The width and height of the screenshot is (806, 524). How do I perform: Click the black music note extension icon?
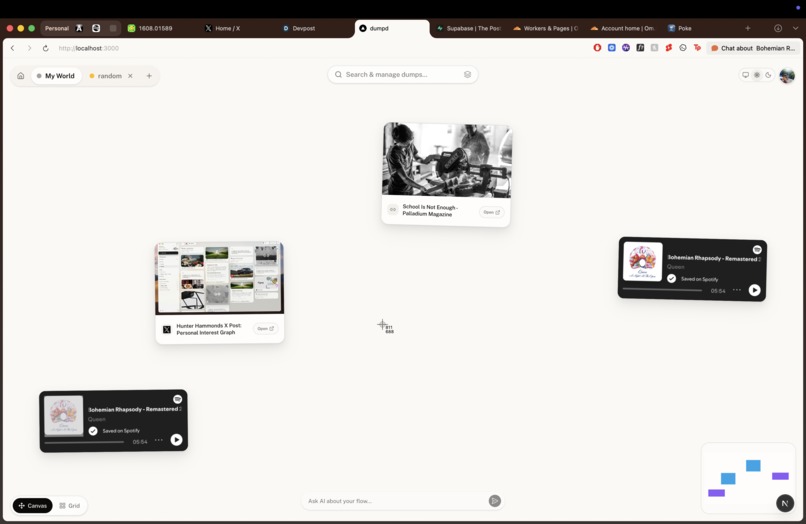click(640, 48)
